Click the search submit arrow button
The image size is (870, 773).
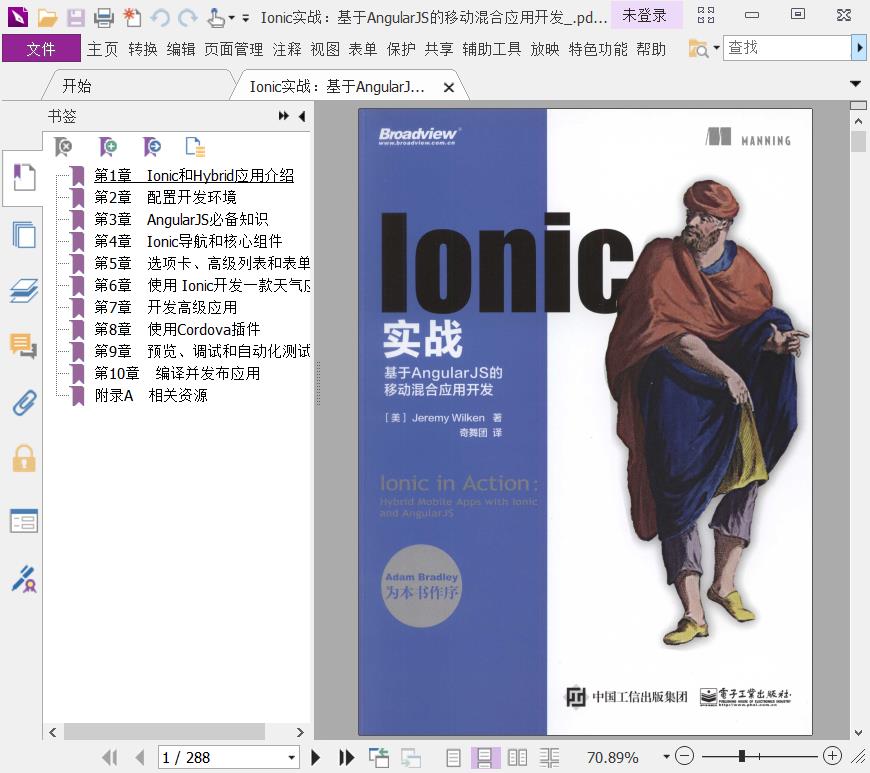click(x=859, y=48)
